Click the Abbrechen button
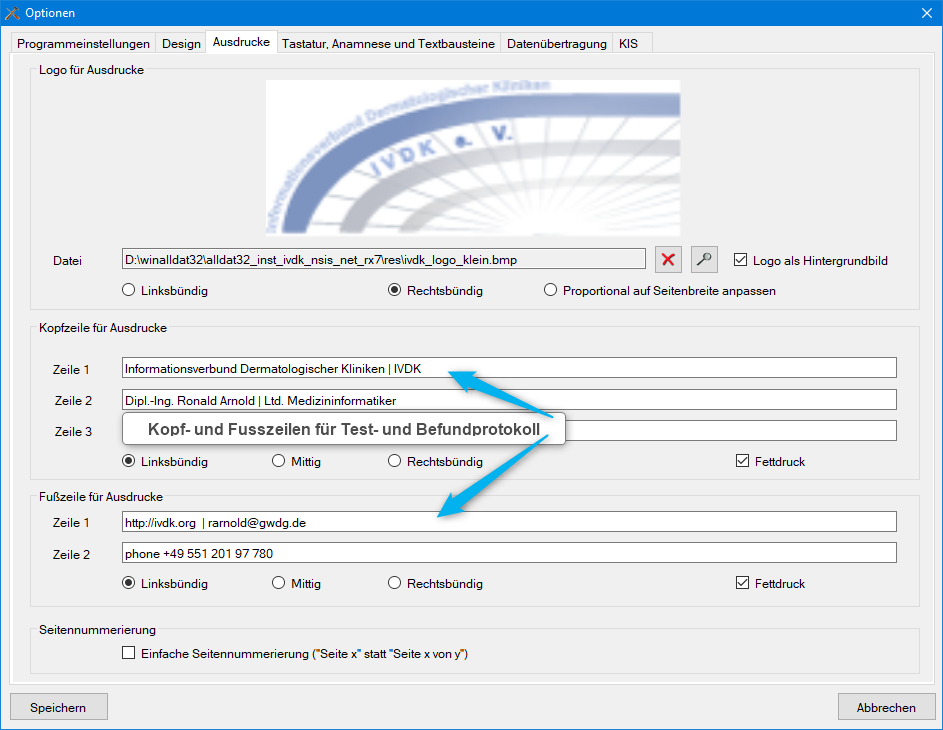The width and height of the screenshot is (943, 730). 885,707
